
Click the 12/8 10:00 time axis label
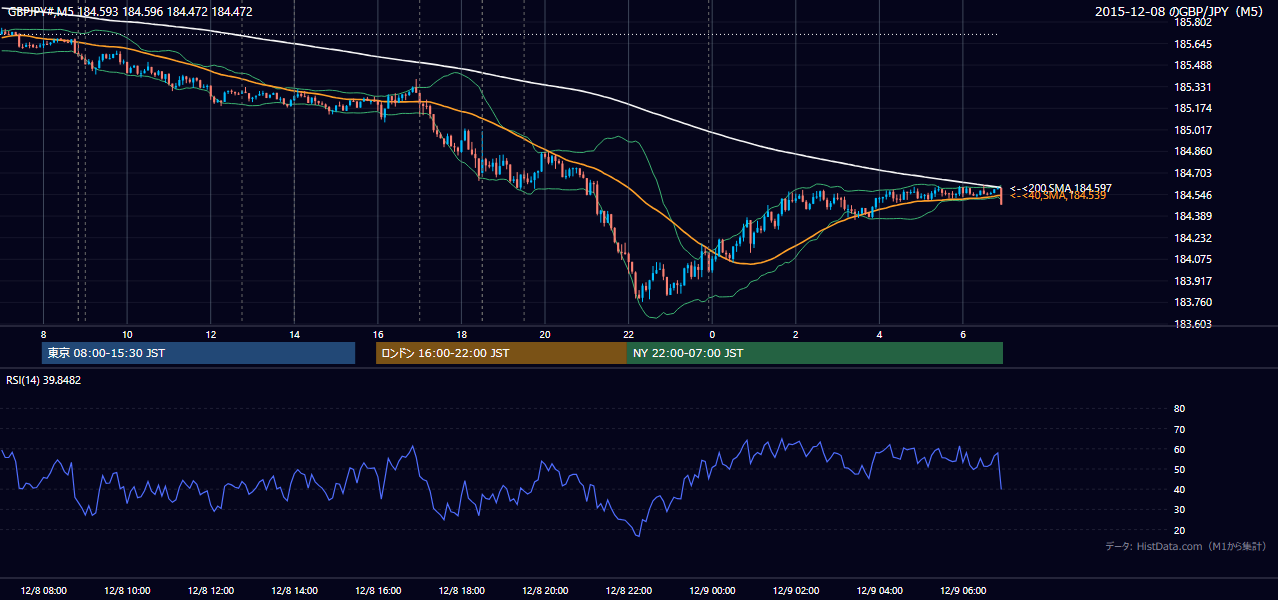click(x=127, y=590)
